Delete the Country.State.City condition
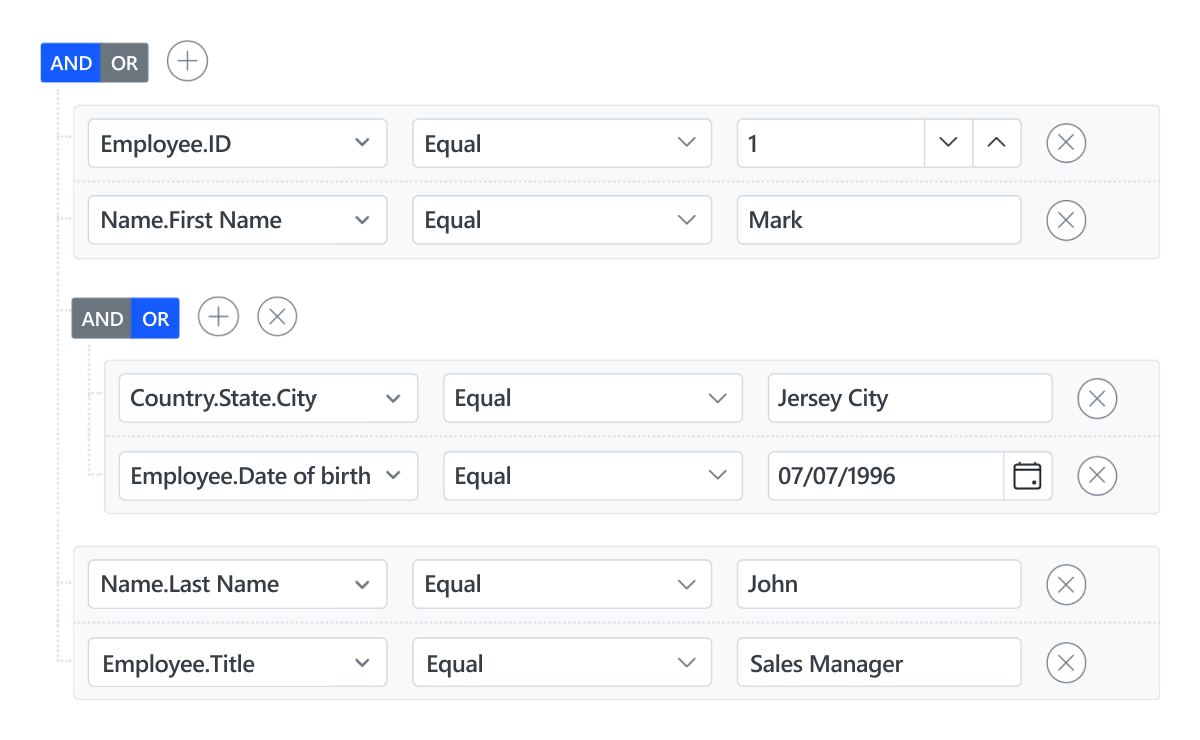 [1097, 398]
